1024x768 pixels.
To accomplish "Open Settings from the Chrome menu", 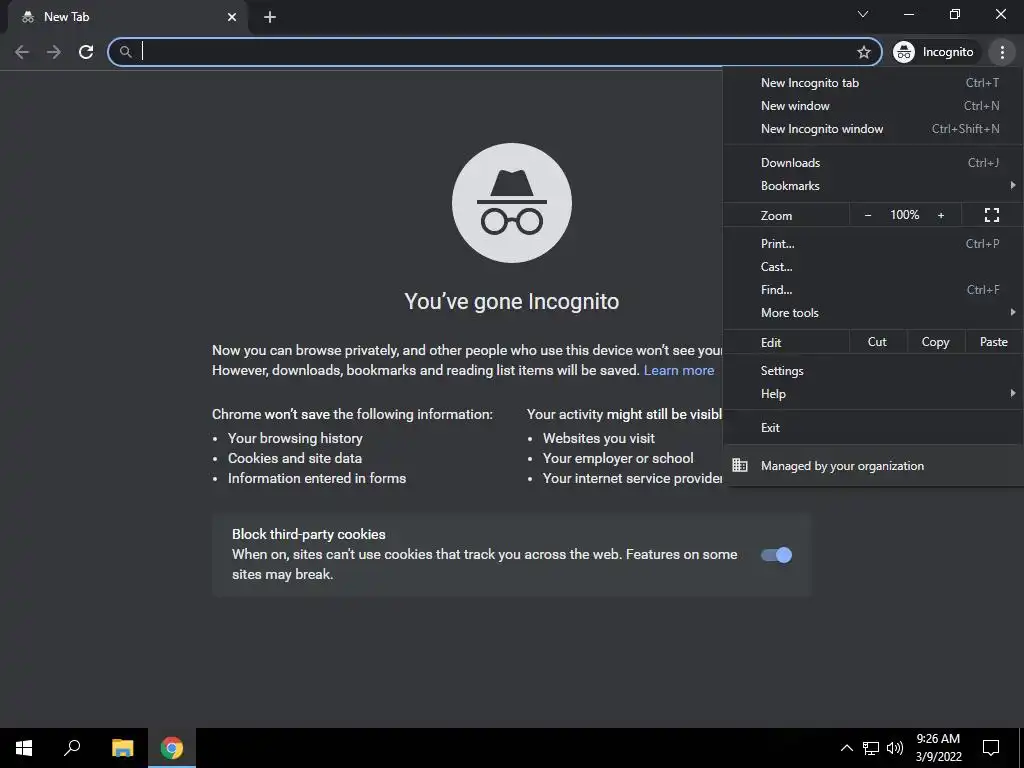I will click(873, 371).
